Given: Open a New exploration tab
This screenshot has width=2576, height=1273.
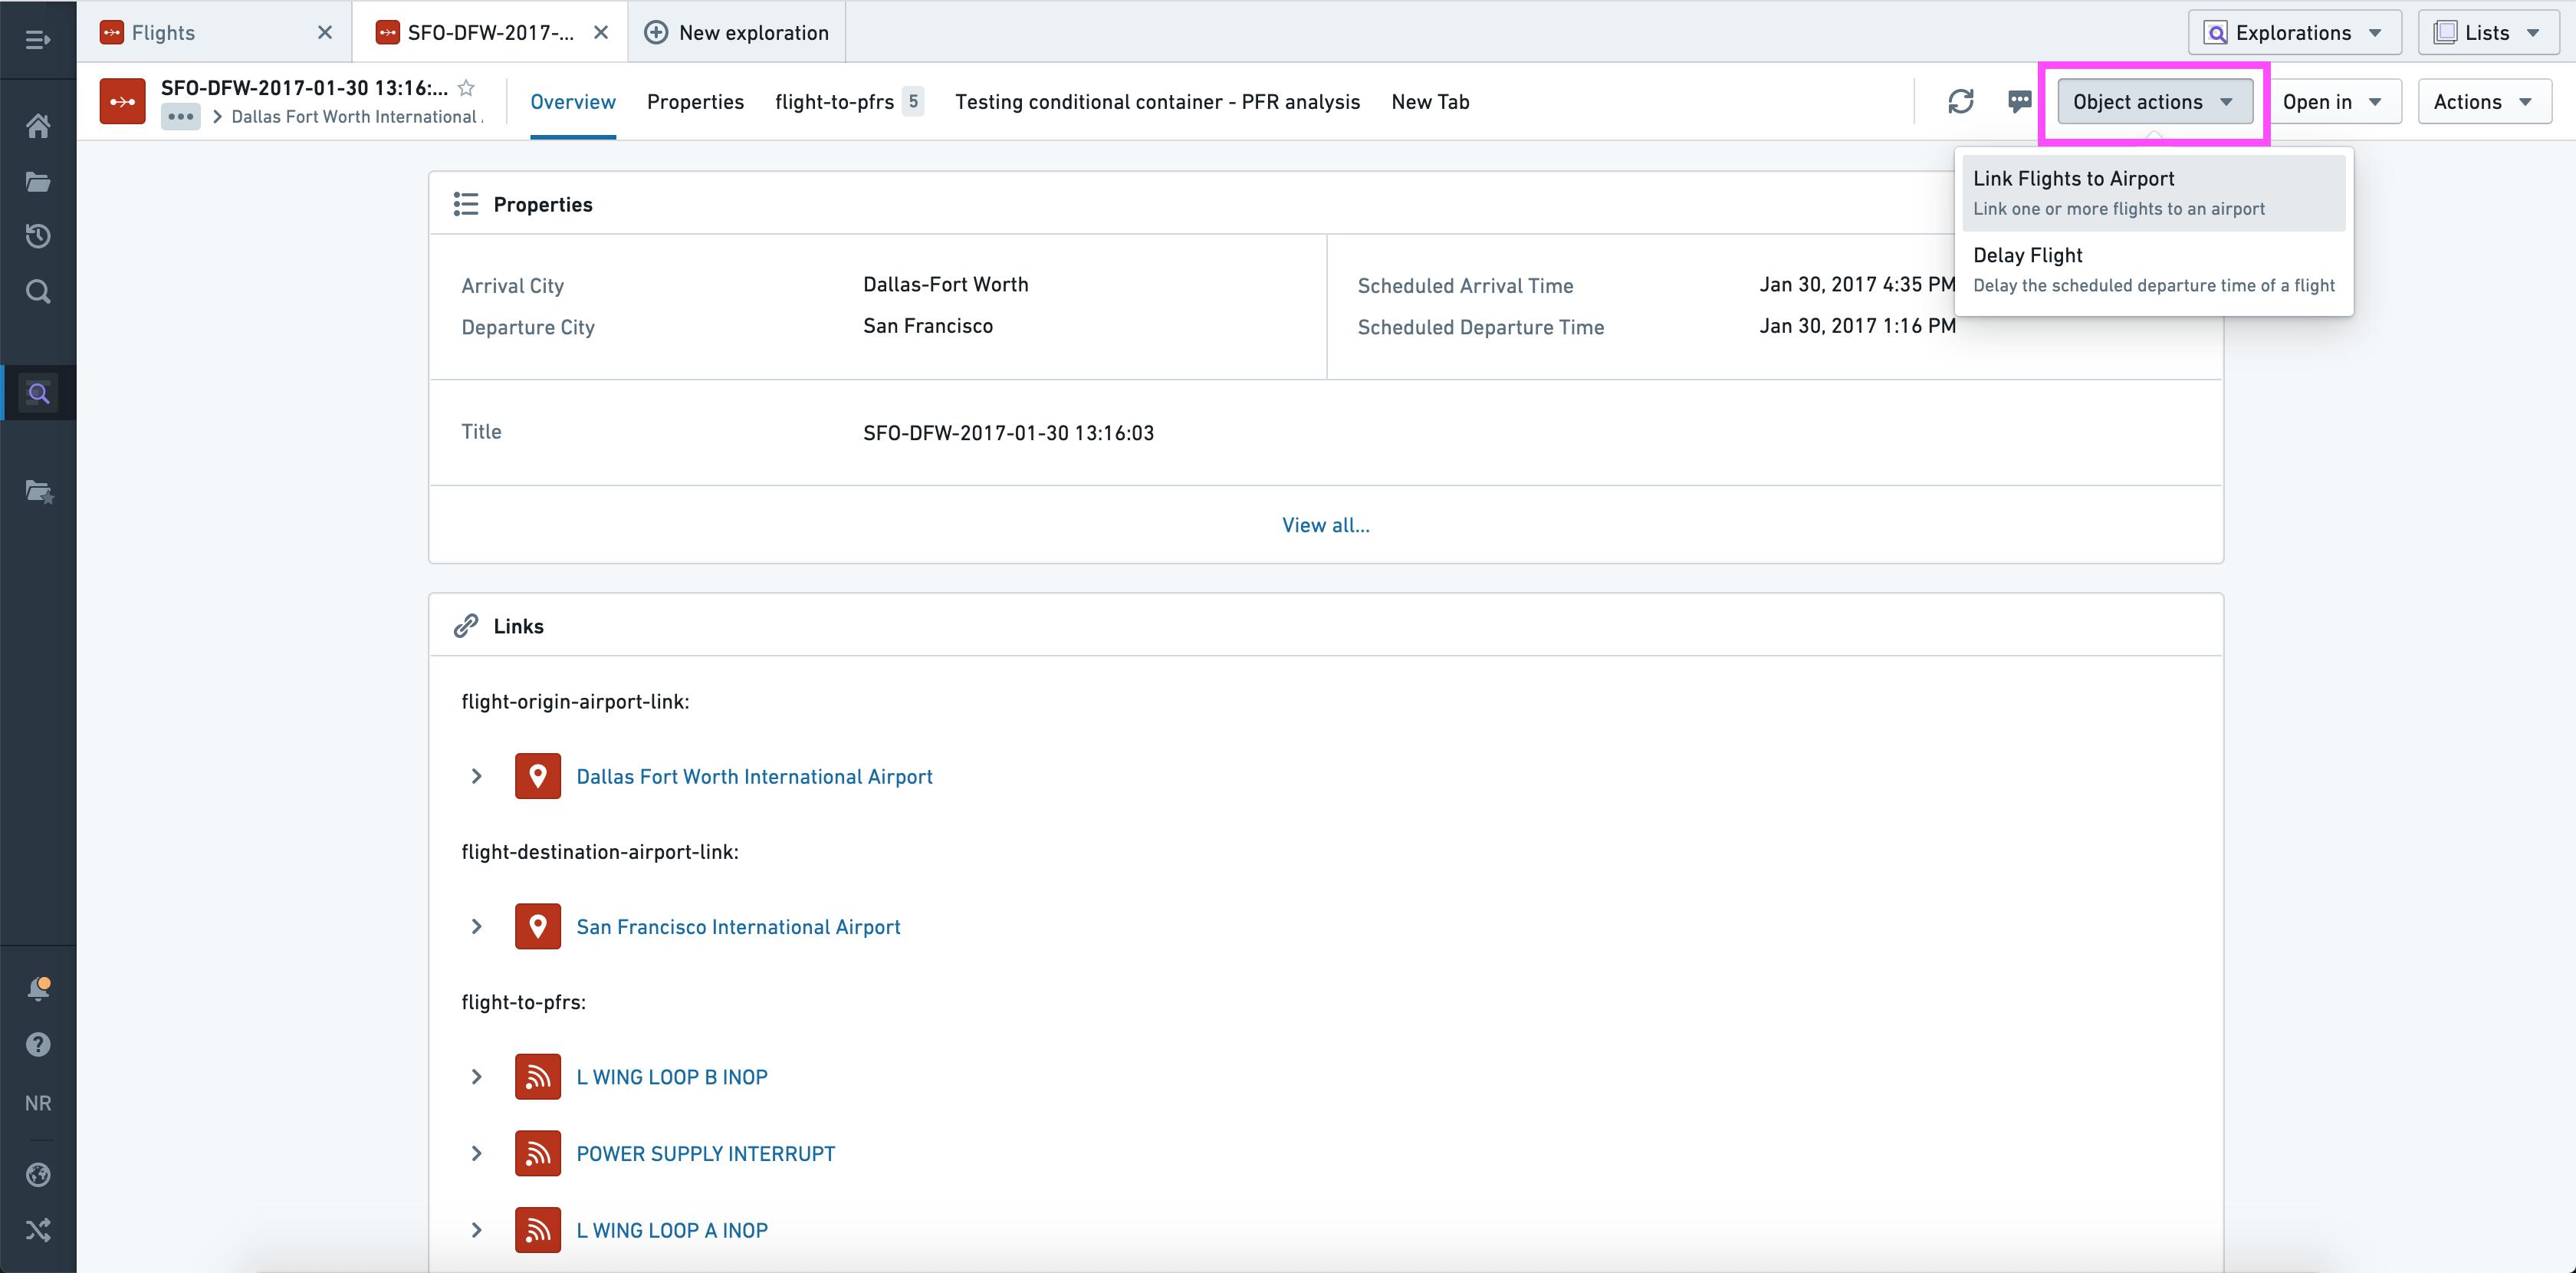Looking at the screenshot, I should (737, 33).
